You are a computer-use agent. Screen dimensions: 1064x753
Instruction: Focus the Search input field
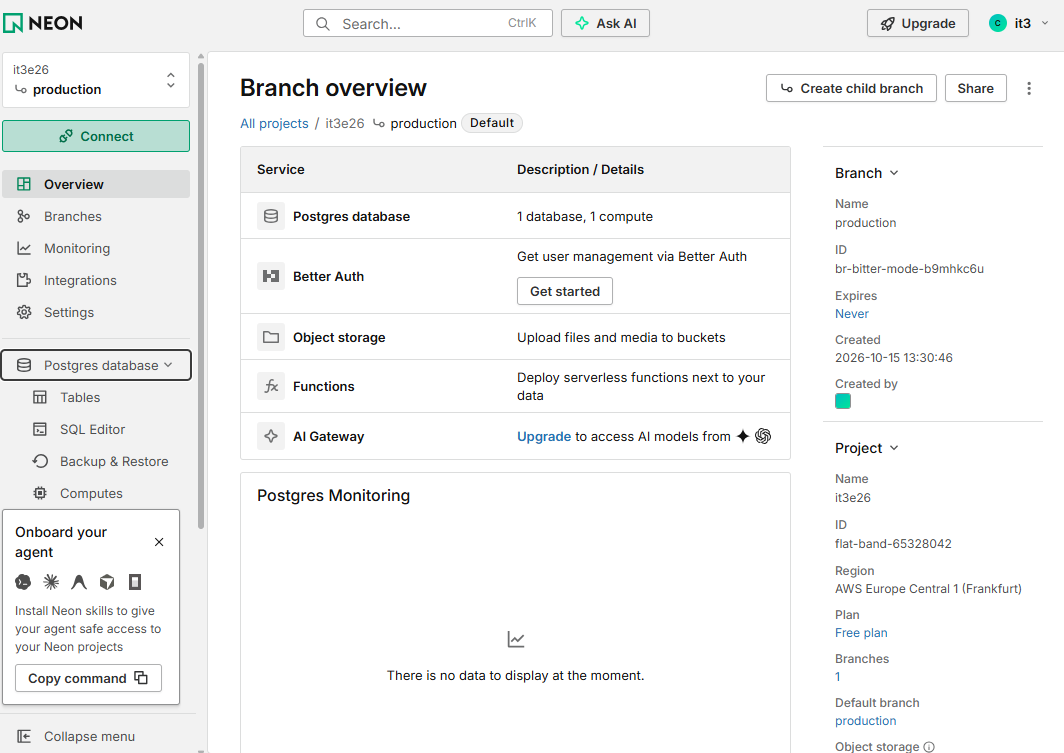428,23
